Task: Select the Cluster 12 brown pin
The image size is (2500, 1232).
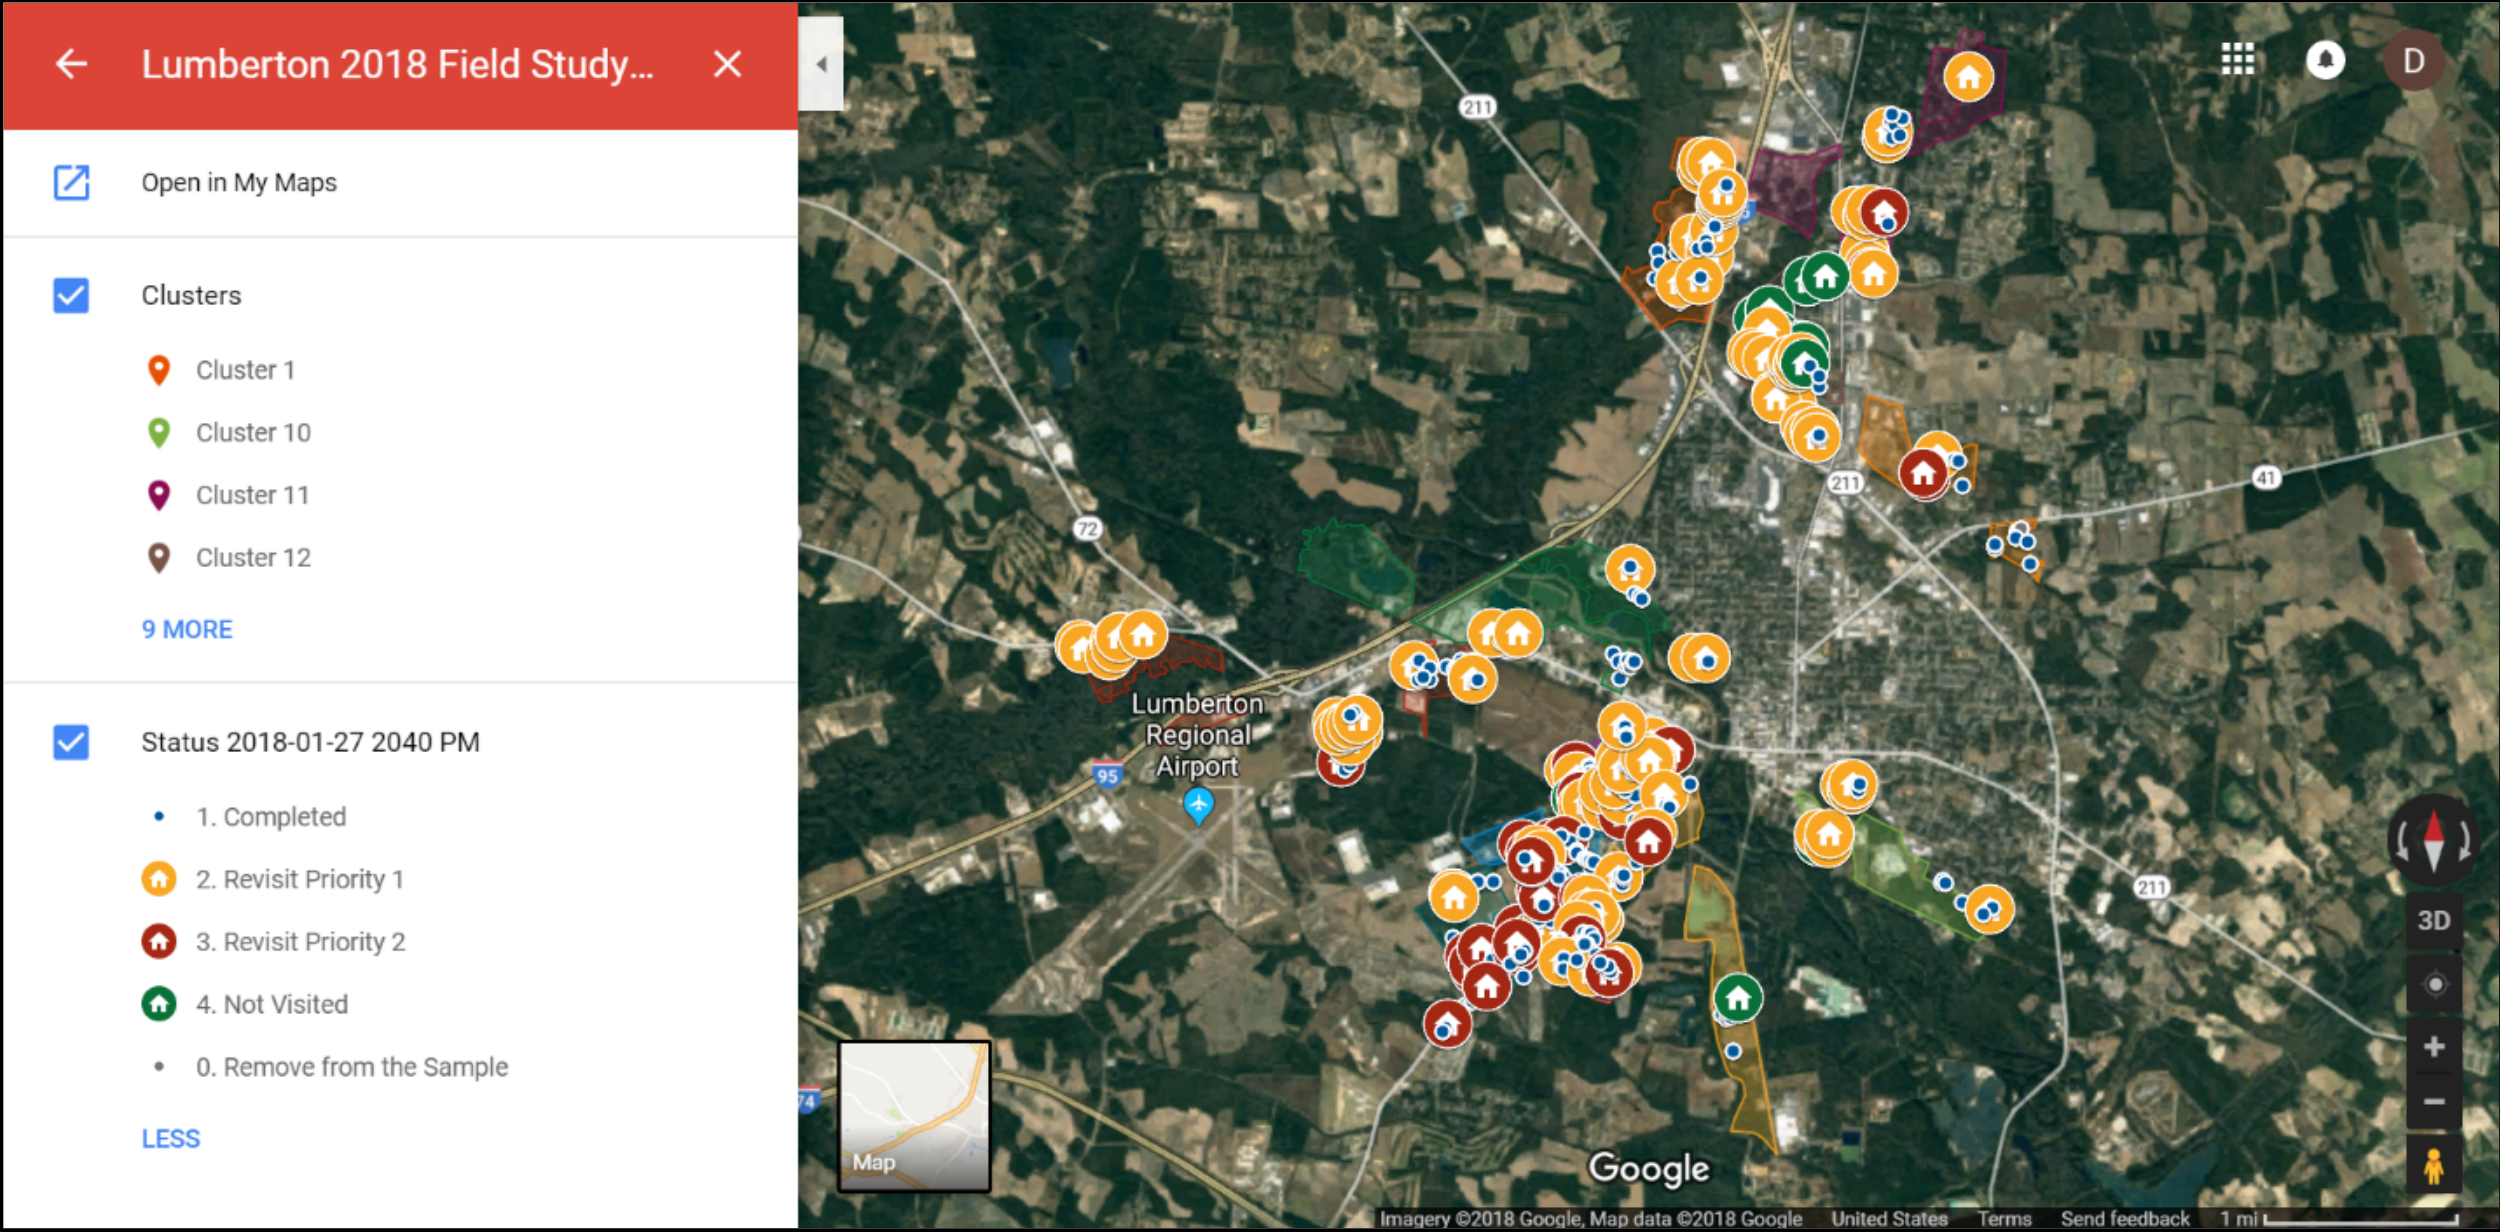Action: point(158,557)
